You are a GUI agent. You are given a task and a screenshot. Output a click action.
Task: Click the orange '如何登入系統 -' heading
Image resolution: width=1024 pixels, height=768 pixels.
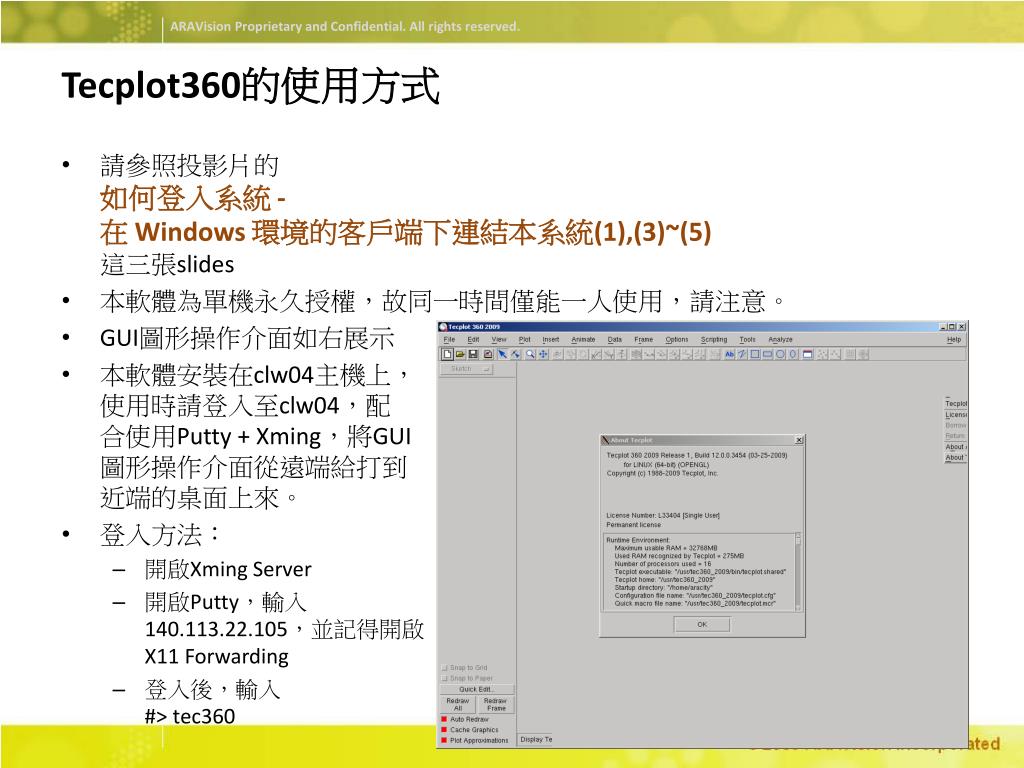tap(192, 199)
